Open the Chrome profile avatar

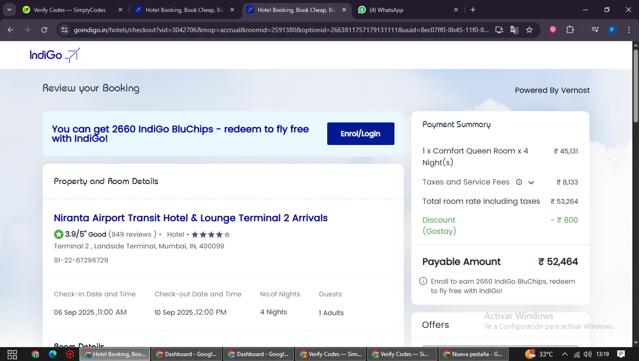[x=612, y=30]
